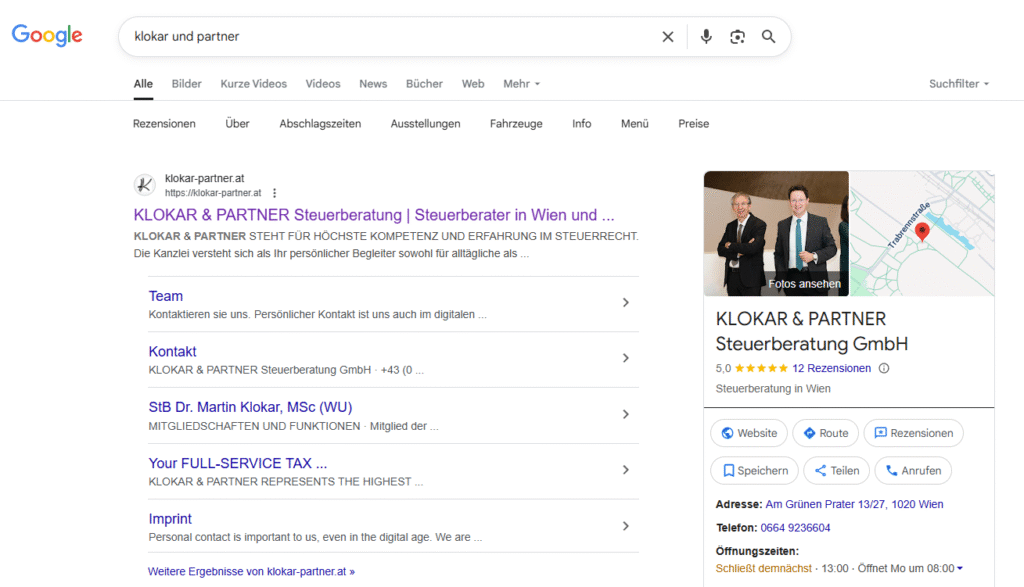
Task: Select the Abschlagszeiten filter chip
Action: point(320,123)
